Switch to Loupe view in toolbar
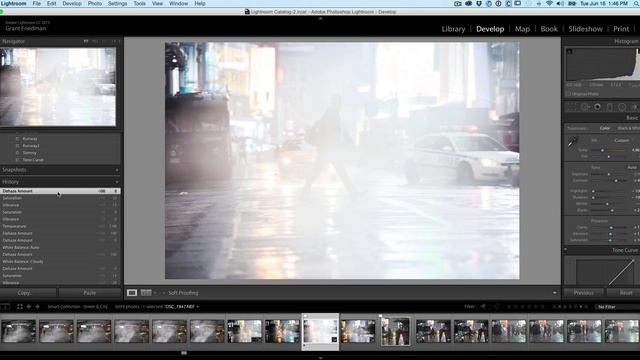The width and height of the screenshot is (640, 360). (132, 293)
